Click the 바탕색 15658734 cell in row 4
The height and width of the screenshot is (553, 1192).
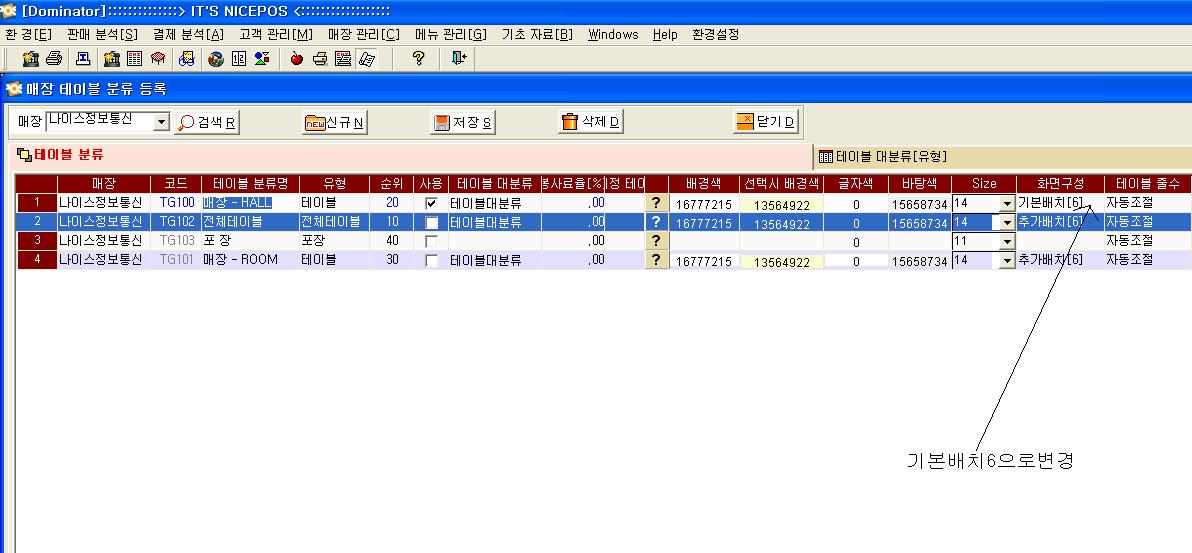[920, 261]
